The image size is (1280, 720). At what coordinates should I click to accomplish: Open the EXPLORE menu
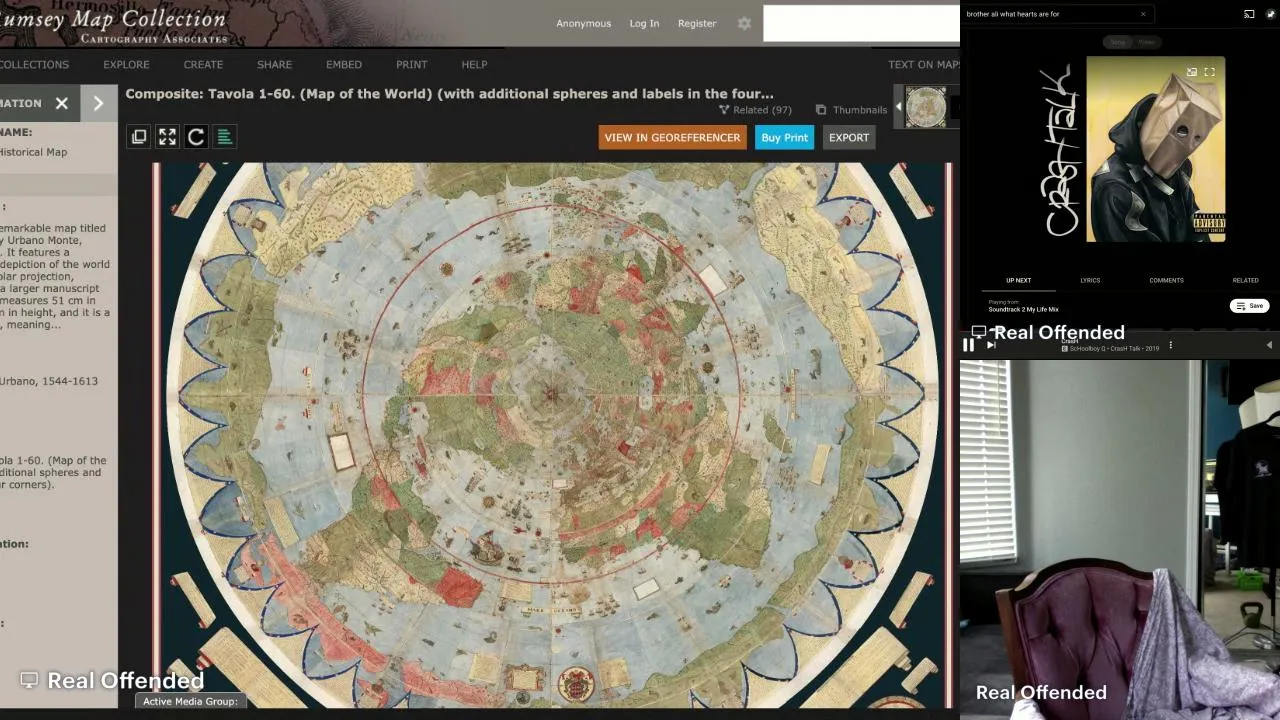pyautogui.click(x=126, y=64)
